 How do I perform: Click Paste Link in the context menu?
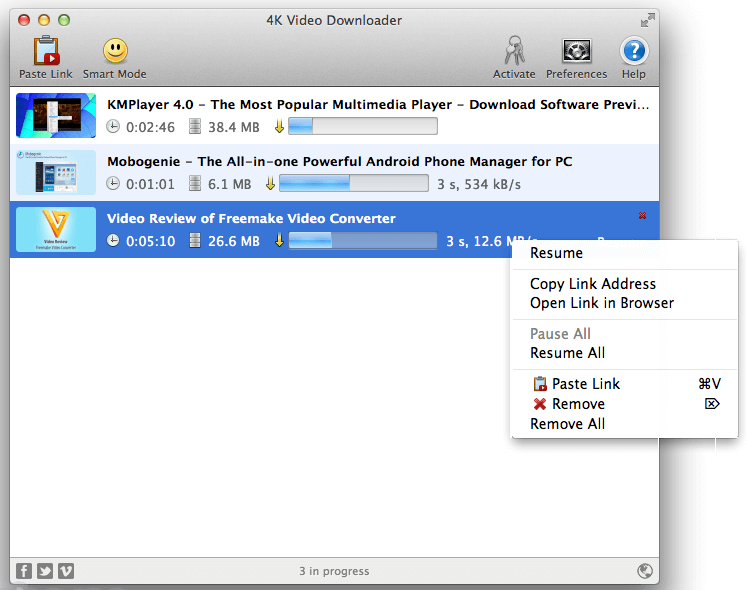point(585,384)
